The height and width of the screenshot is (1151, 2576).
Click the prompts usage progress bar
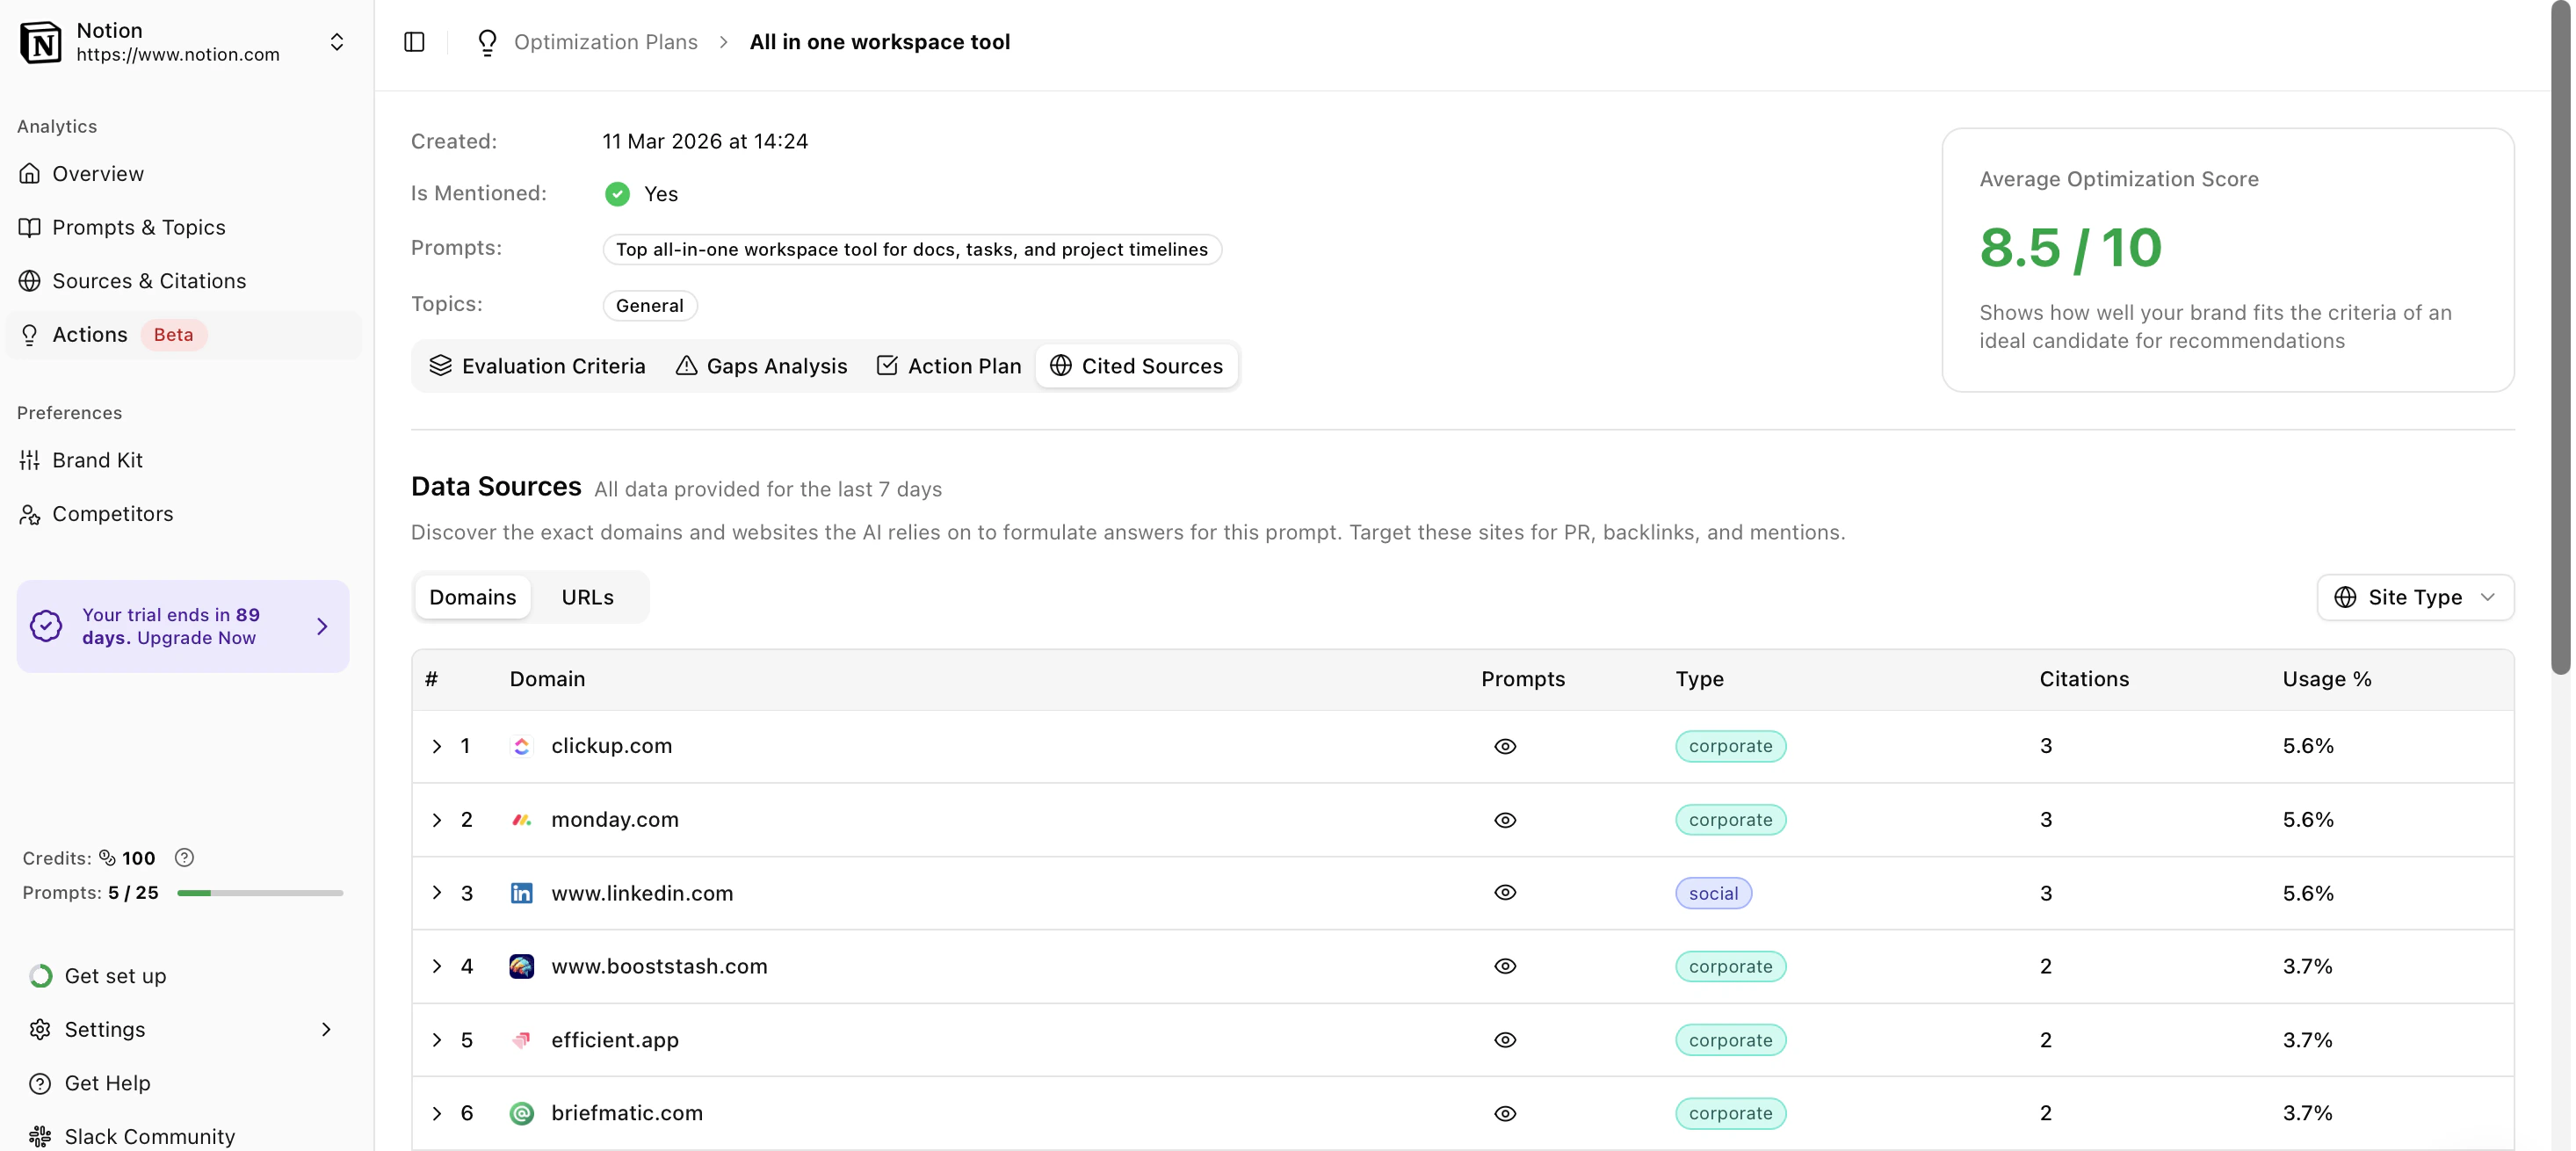tap(260, 893)
